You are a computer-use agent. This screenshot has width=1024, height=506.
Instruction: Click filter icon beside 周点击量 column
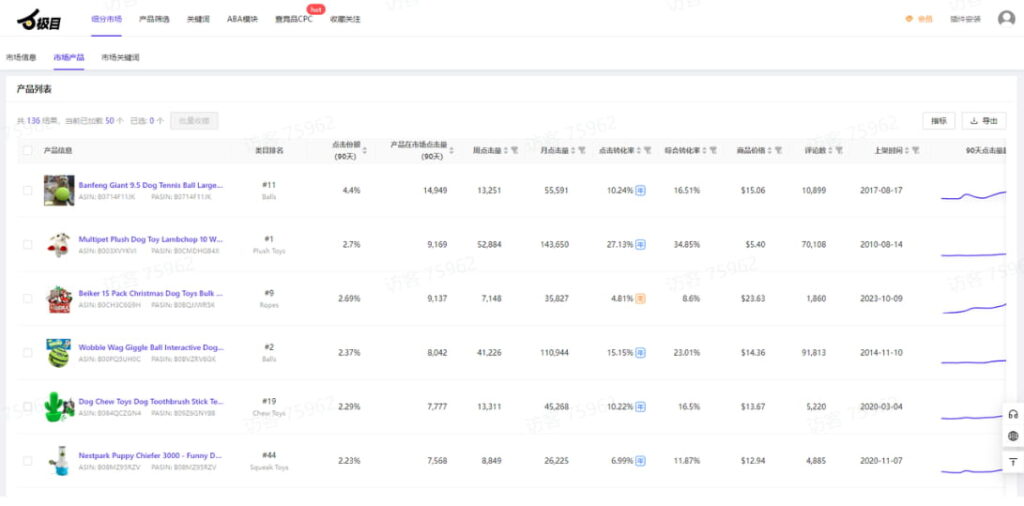(514, 151)
